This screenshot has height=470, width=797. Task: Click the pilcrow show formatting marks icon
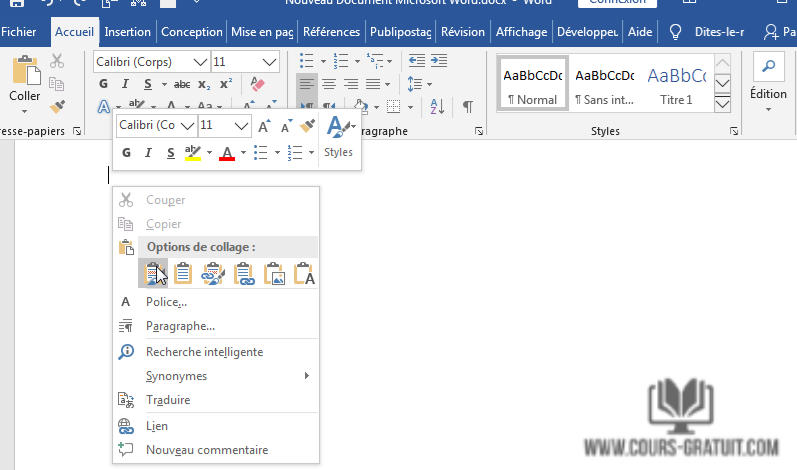466,106
